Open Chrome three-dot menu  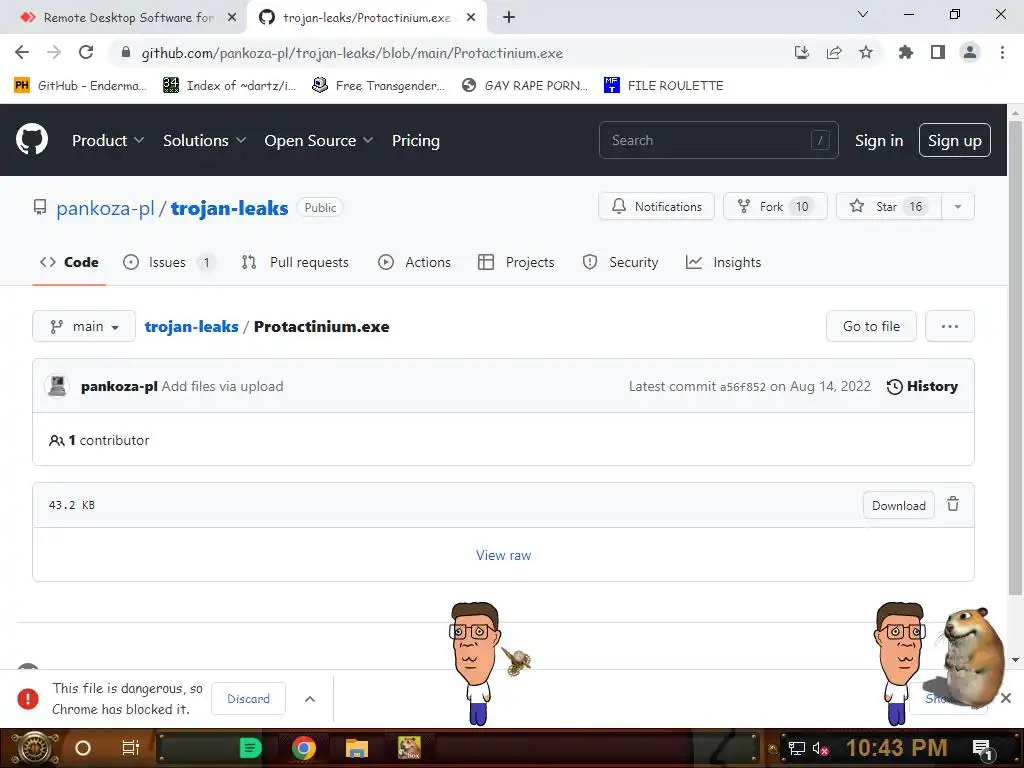coord(1002,52)
